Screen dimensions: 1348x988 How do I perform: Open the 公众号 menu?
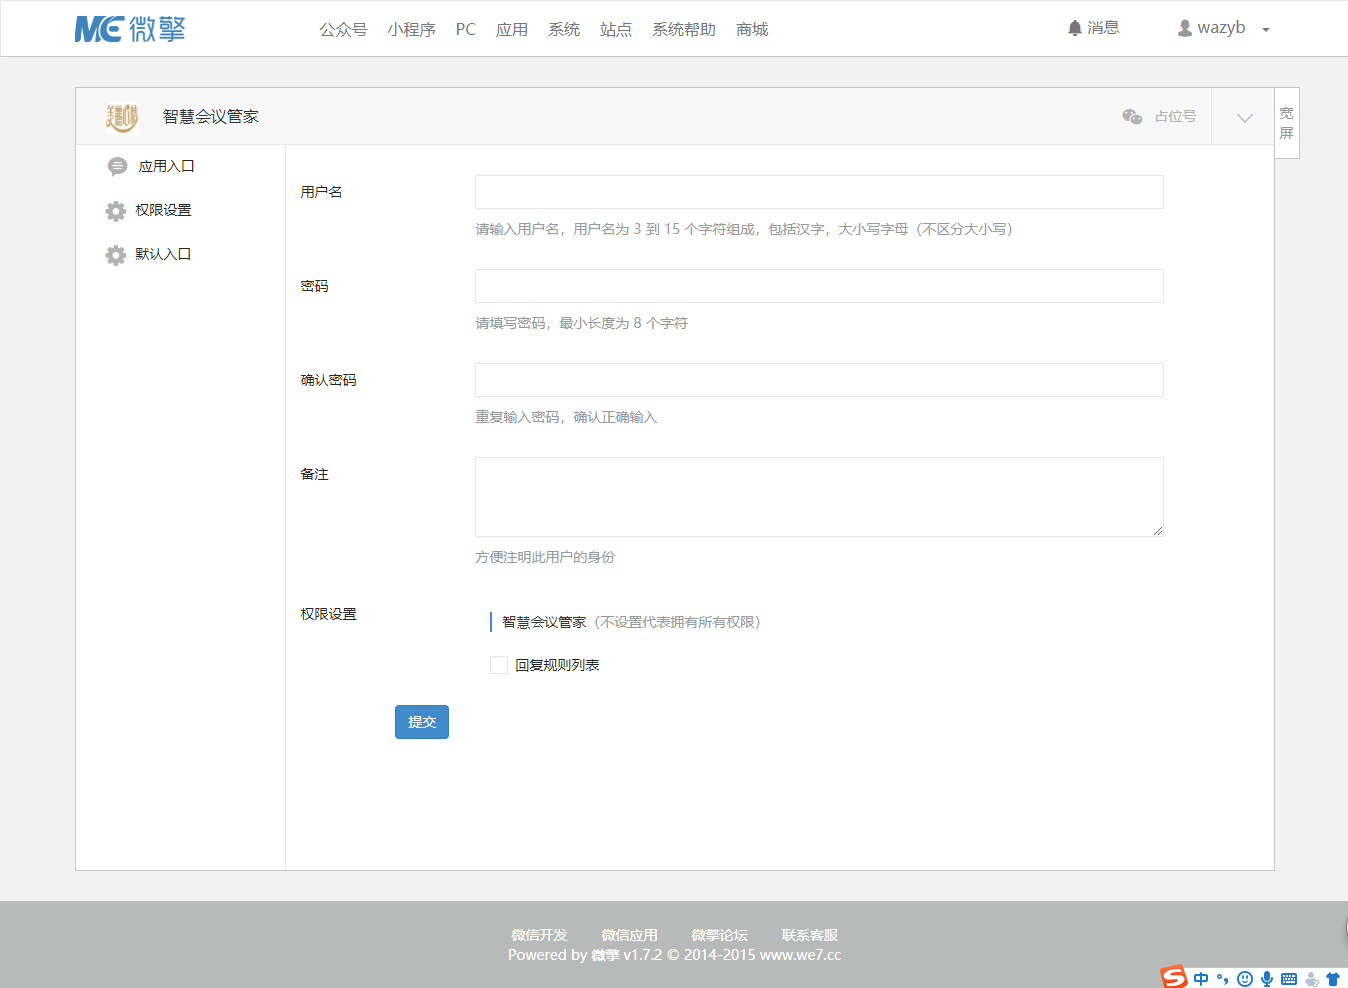(343, 30)
